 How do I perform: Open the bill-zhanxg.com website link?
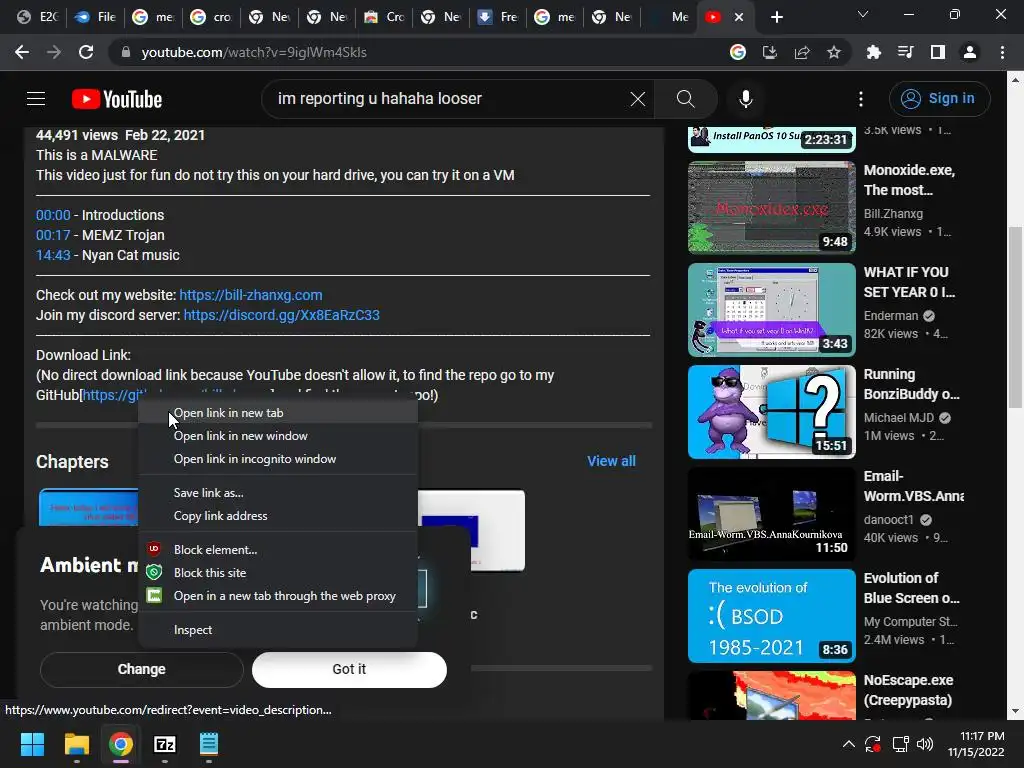[x=251, y=295]
